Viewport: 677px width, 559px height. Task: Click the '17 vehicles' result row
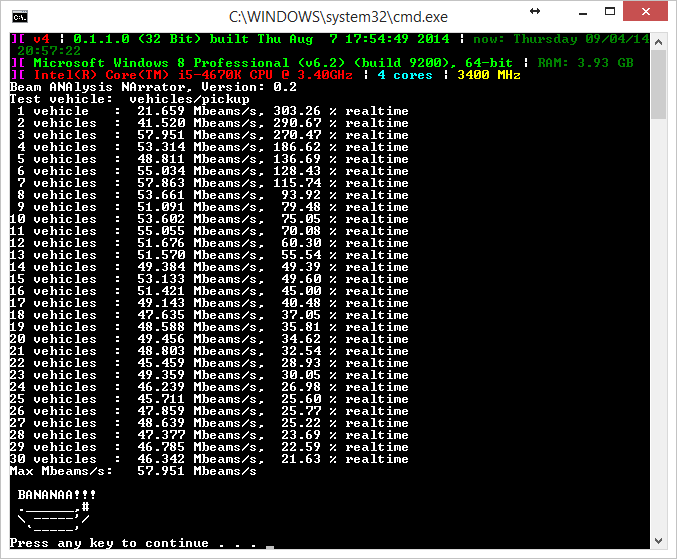click(x=209, y=303)
